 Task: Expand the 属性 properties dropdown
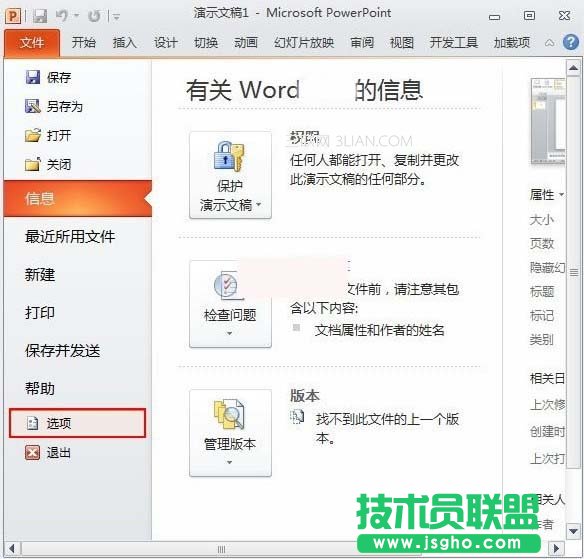[547, 194]
